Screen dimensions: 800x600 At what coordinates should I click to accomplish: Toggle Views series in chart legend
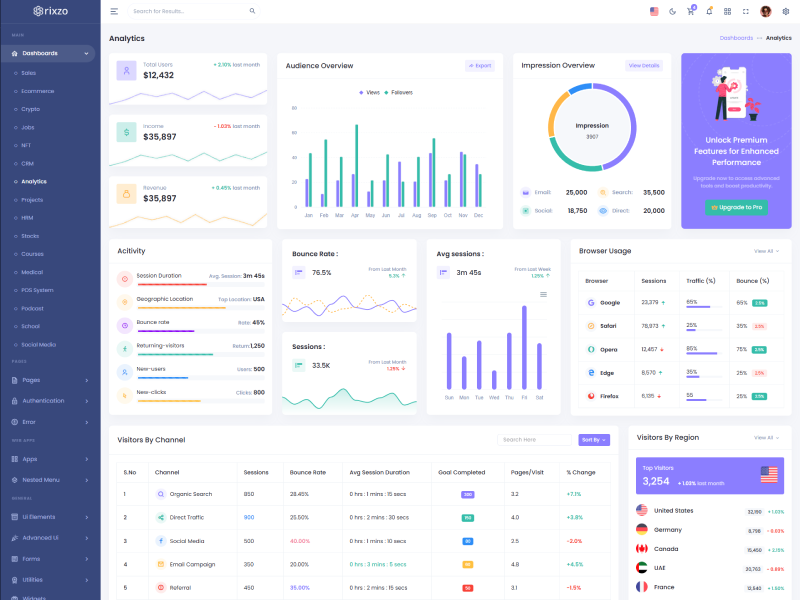(x=369, y=92)
